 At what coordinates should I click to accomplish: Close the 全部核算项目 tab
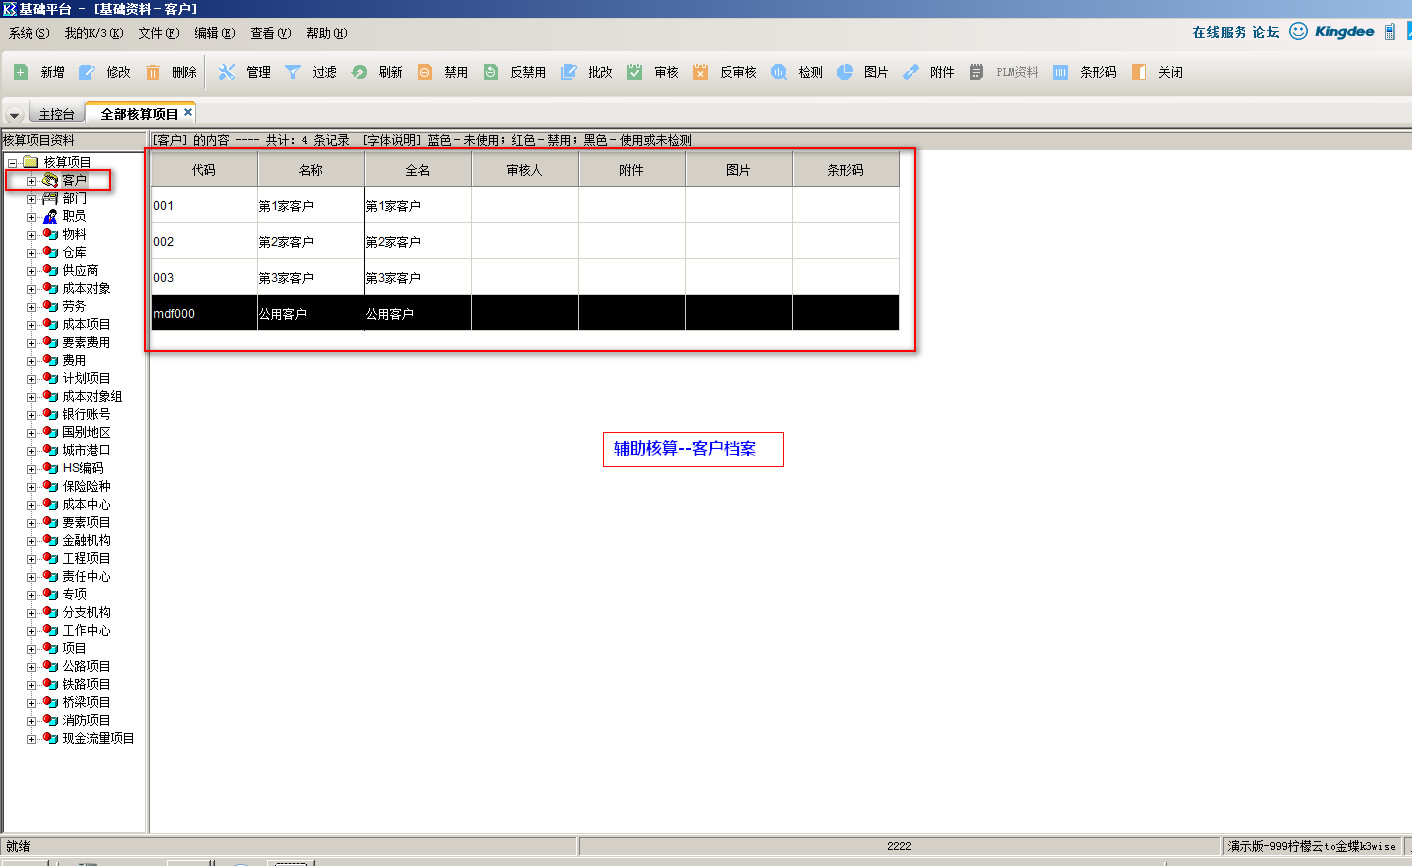pos(188,113)
